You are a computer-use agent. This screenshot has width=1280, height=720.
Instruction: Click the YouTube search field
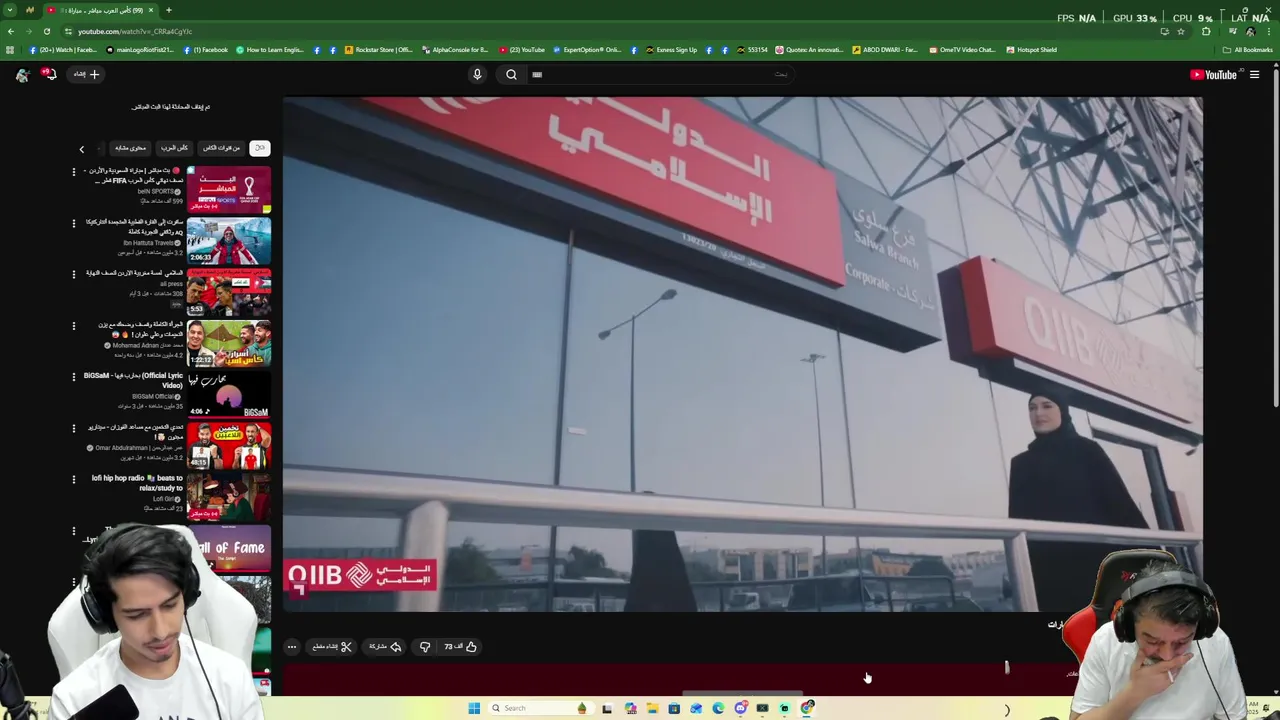[x=661, y=74]
